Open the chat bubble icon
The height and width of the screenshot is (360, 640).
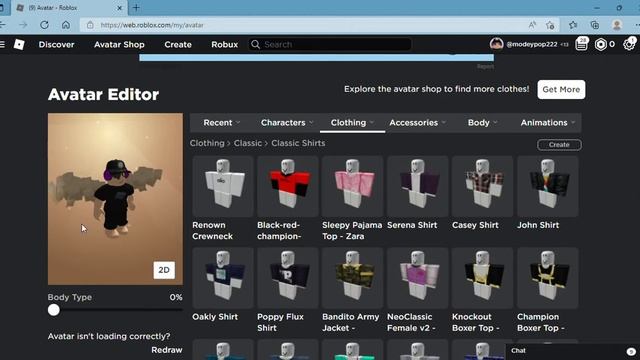coord(631,351)
